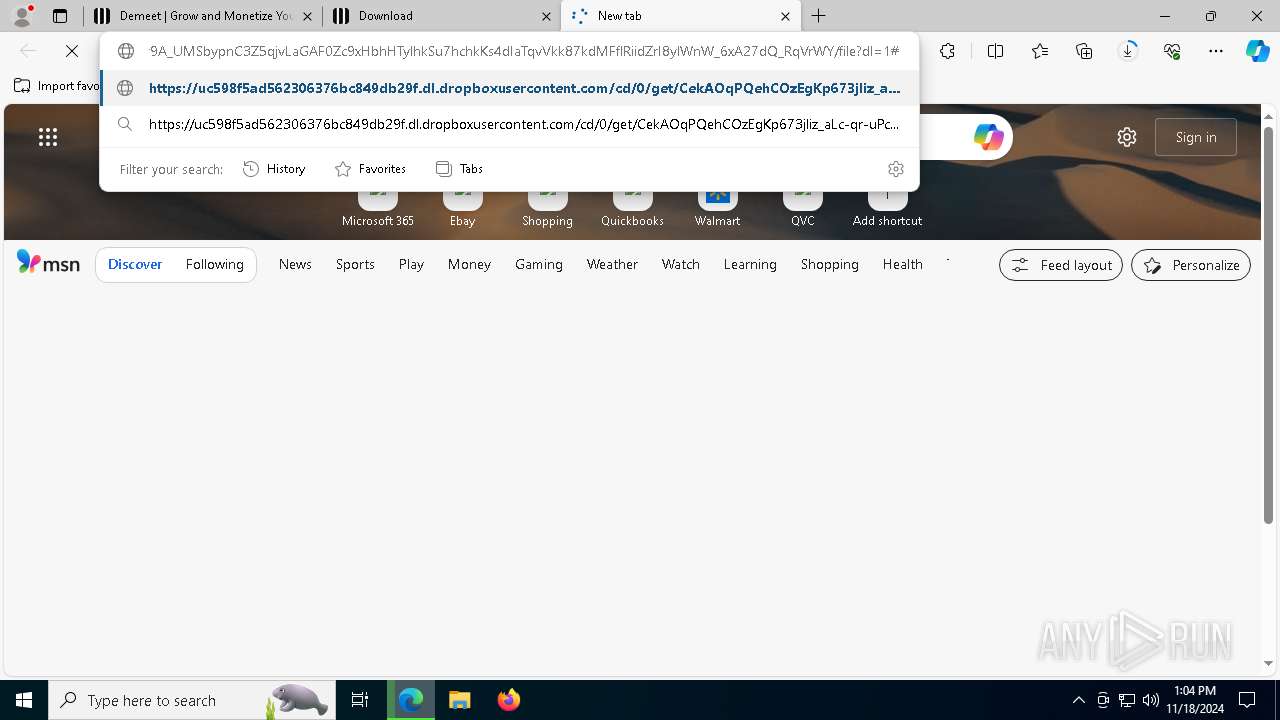Stop loading the page

click(72, 50)
